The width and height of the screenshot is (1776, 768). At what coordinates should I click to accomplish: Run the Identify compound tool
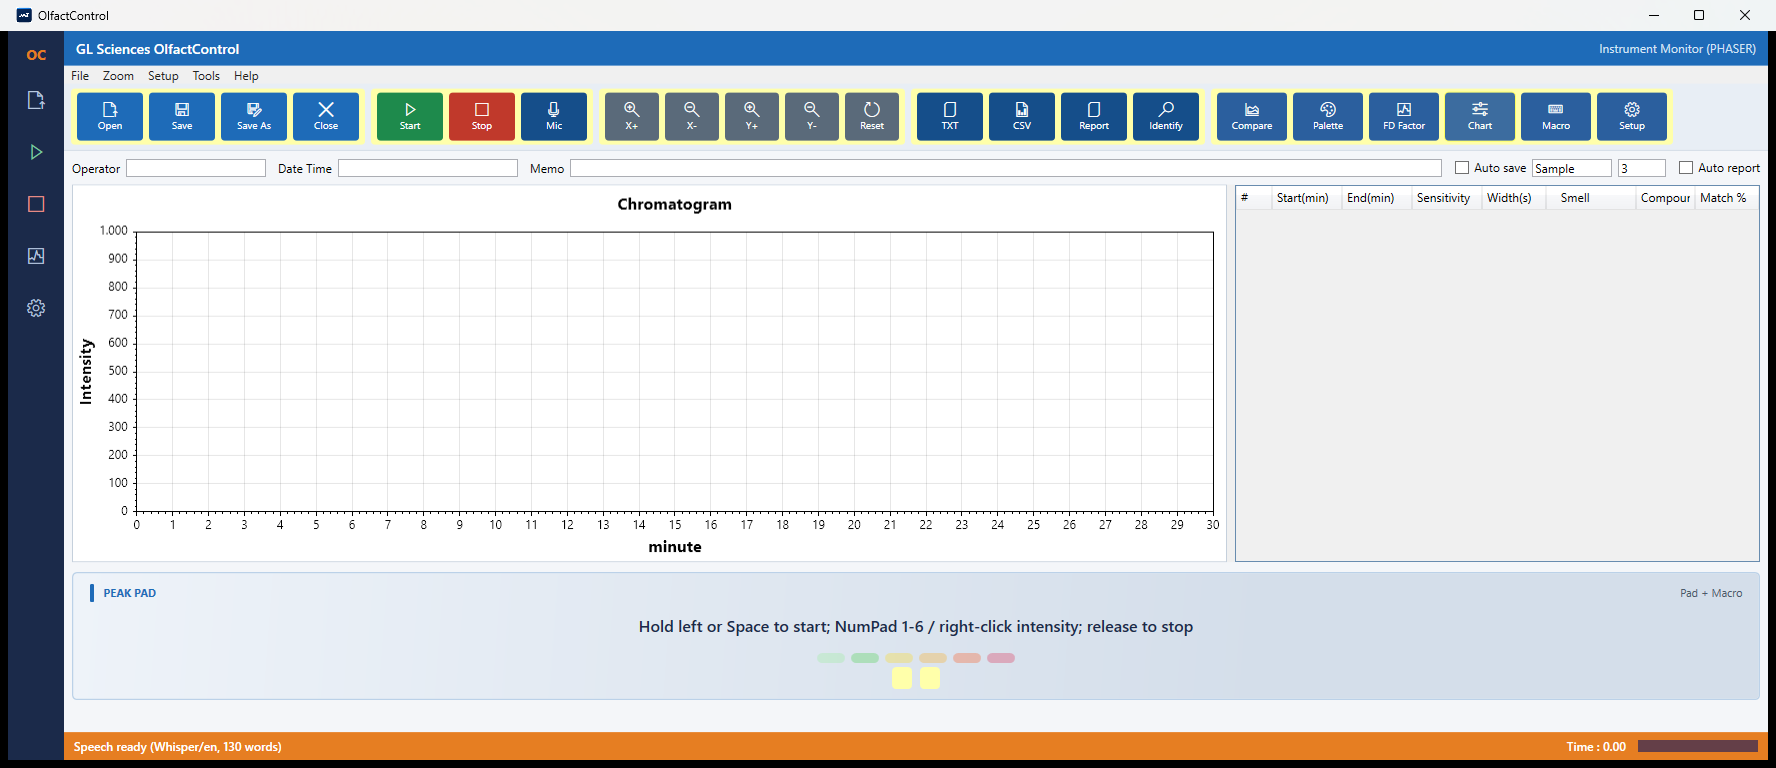1166,116
